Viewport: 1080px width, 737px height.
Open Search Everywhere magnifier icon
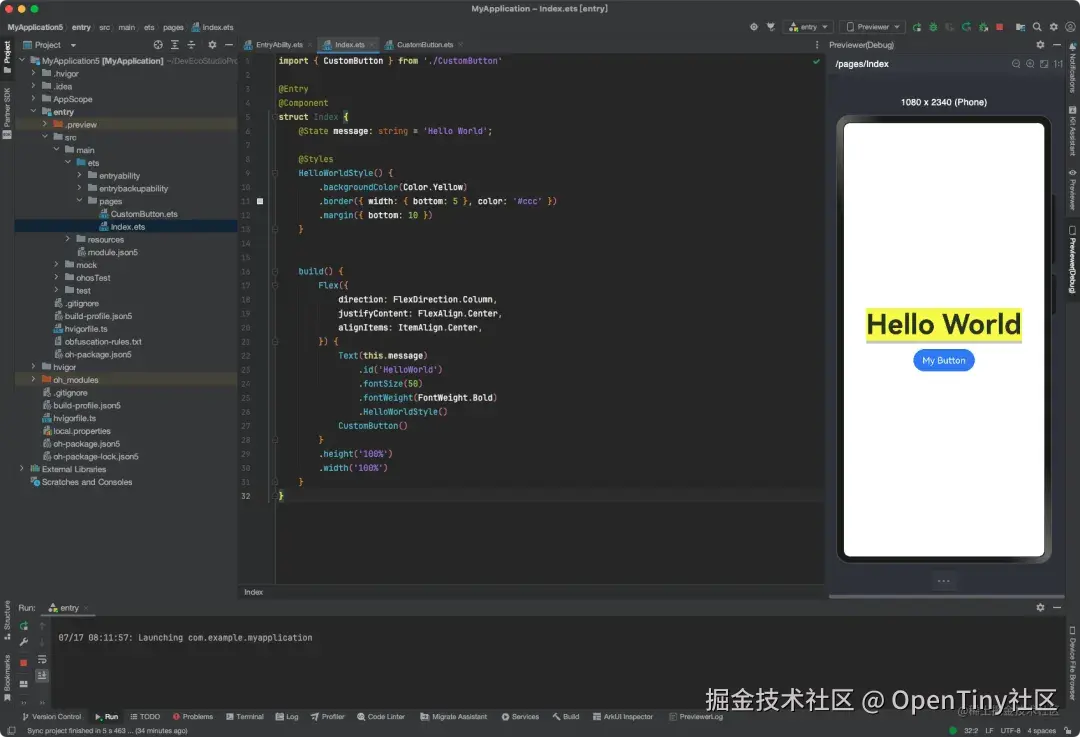[x=1037, y=27]
